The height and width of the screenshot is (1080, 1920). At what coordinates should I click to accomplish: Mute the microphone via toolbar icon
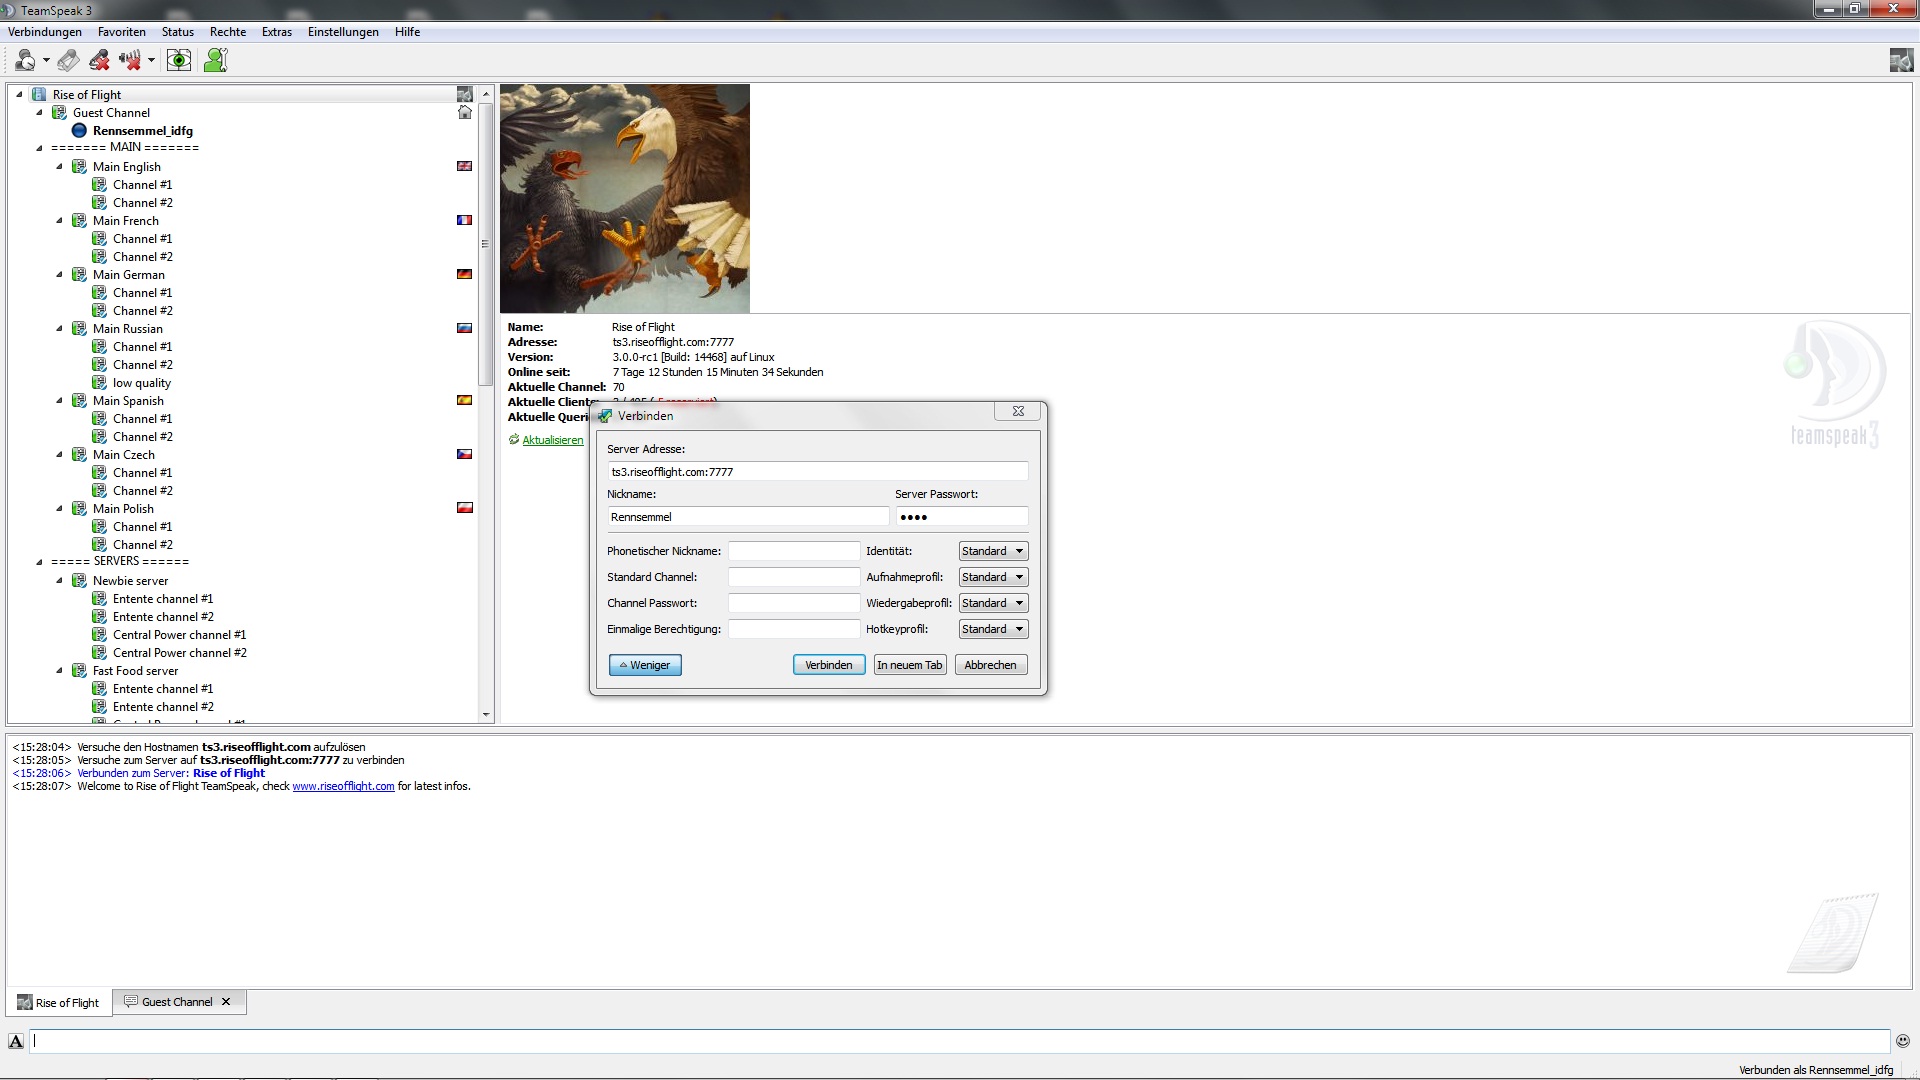[98, 60]
